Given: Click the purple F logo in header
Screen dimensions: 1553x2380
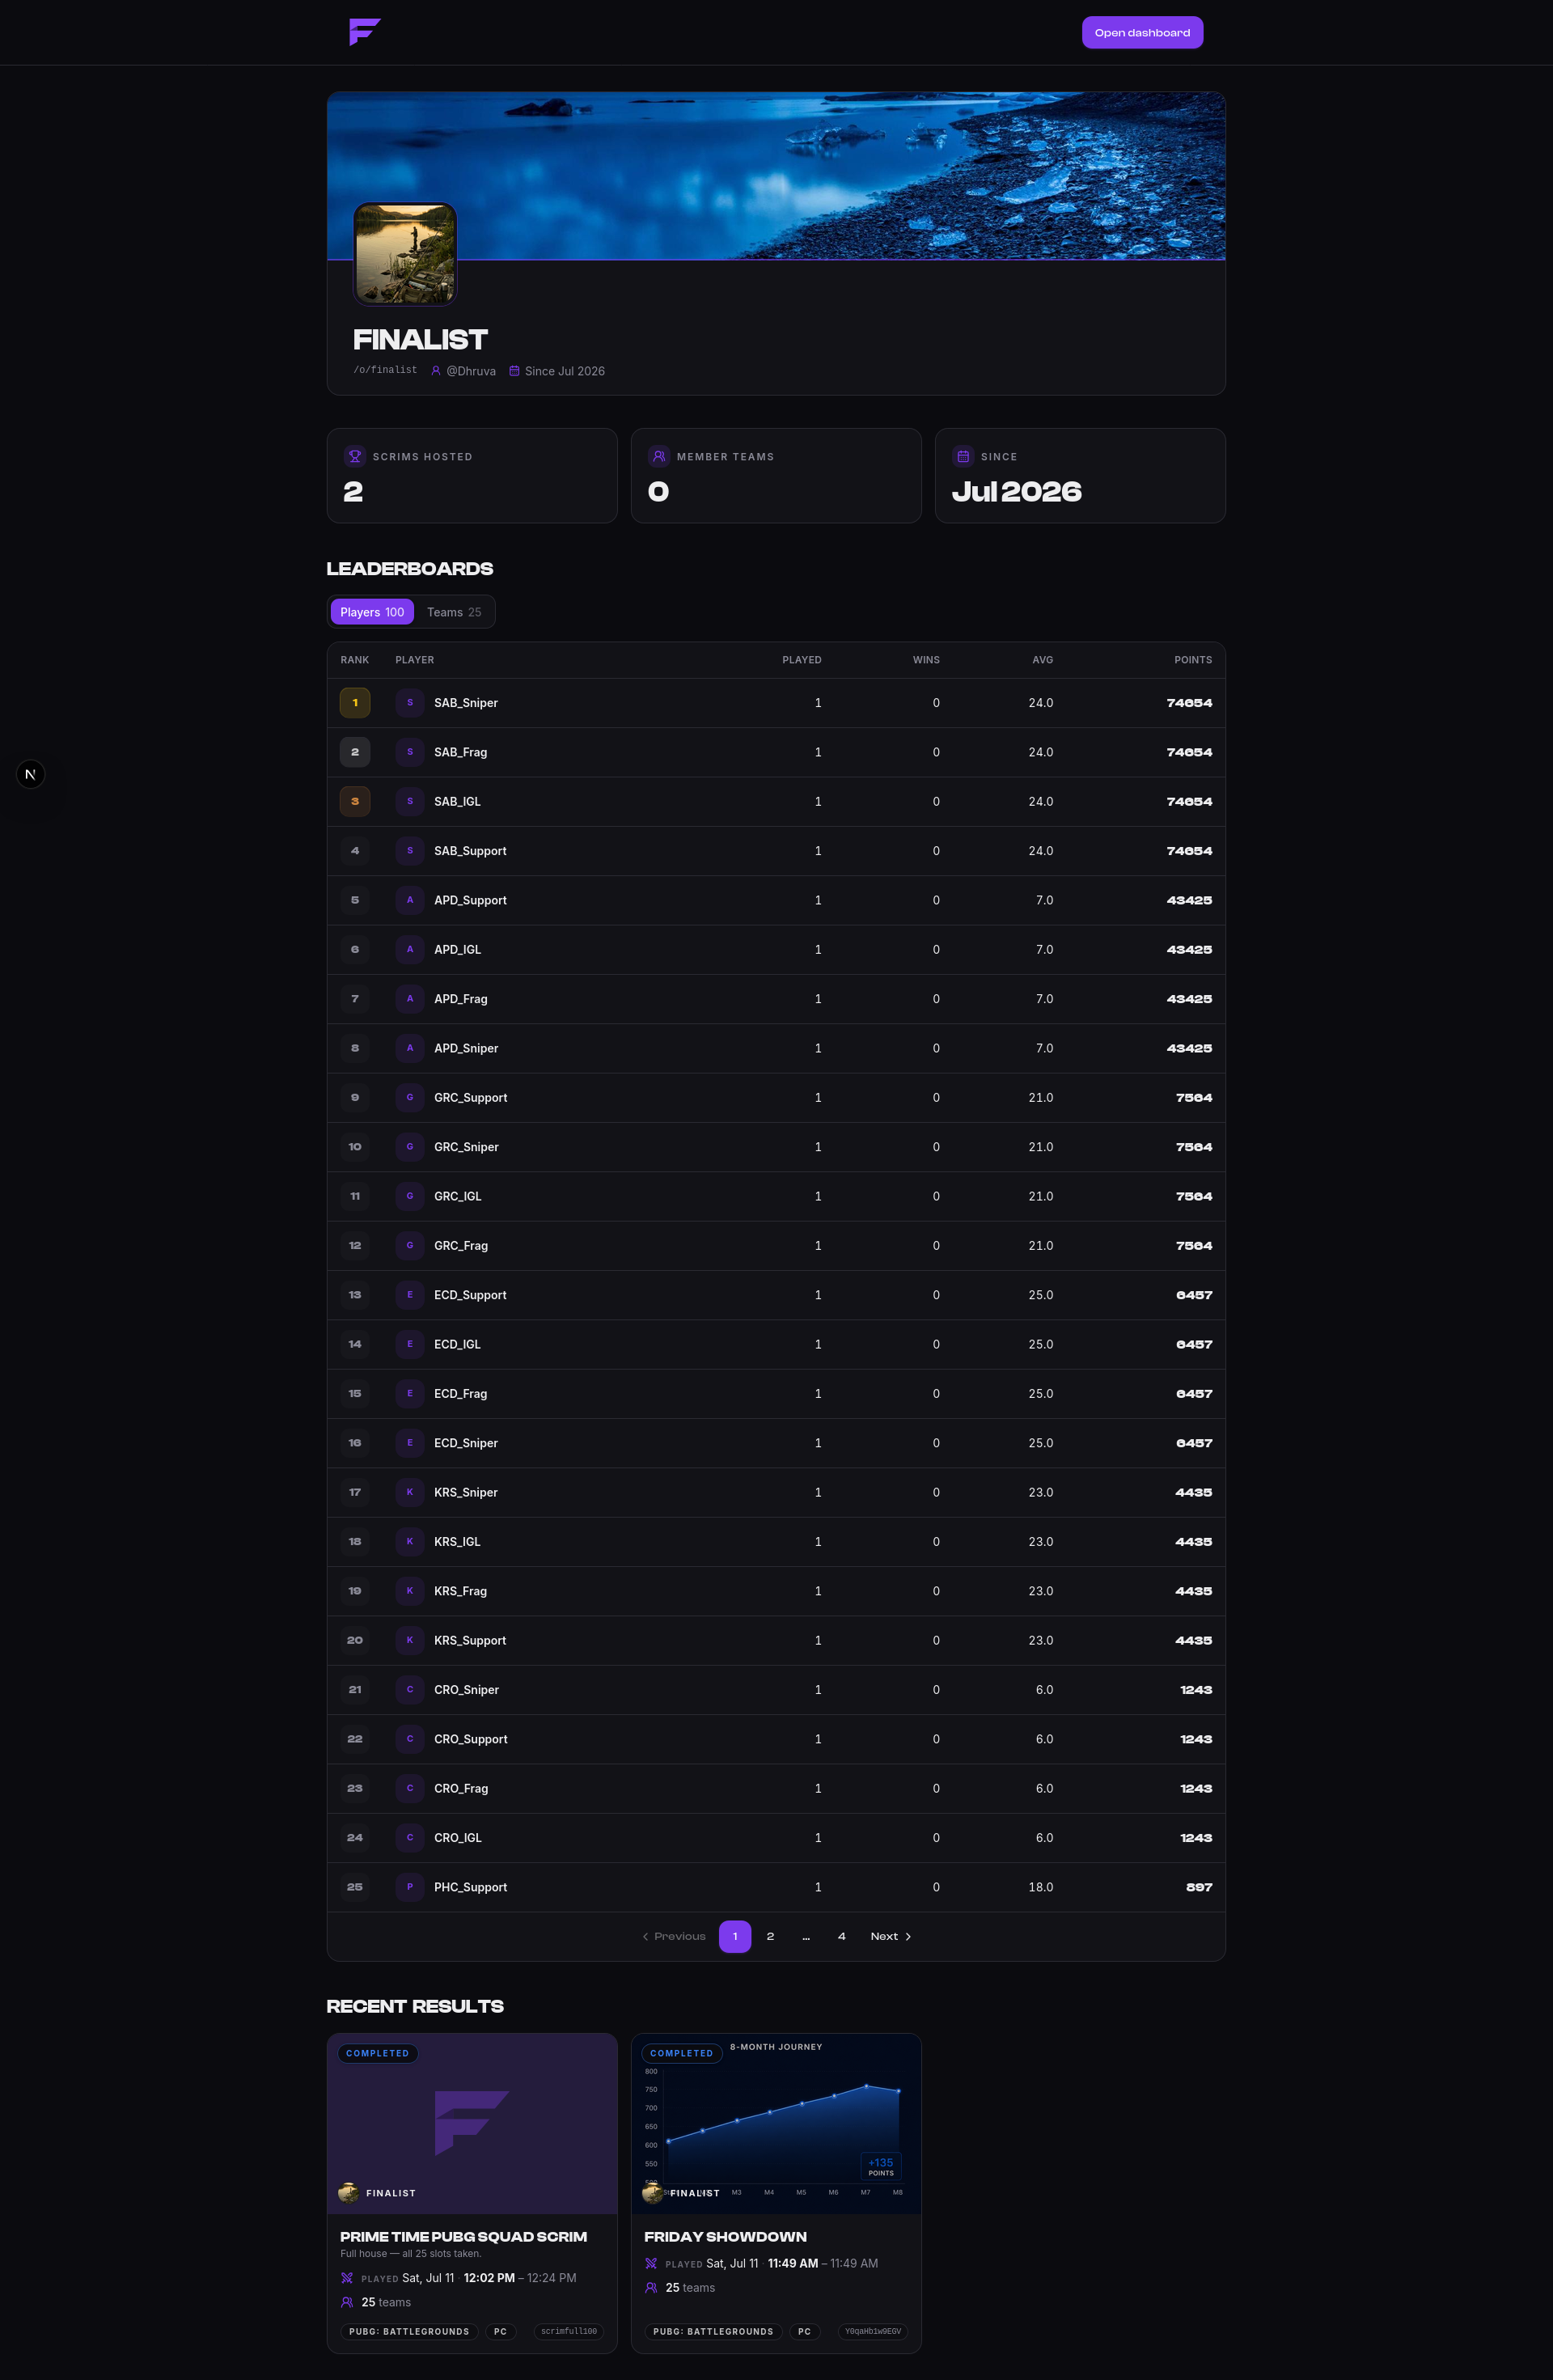Looking at the screenshot, I should click(x=365, y=32).
